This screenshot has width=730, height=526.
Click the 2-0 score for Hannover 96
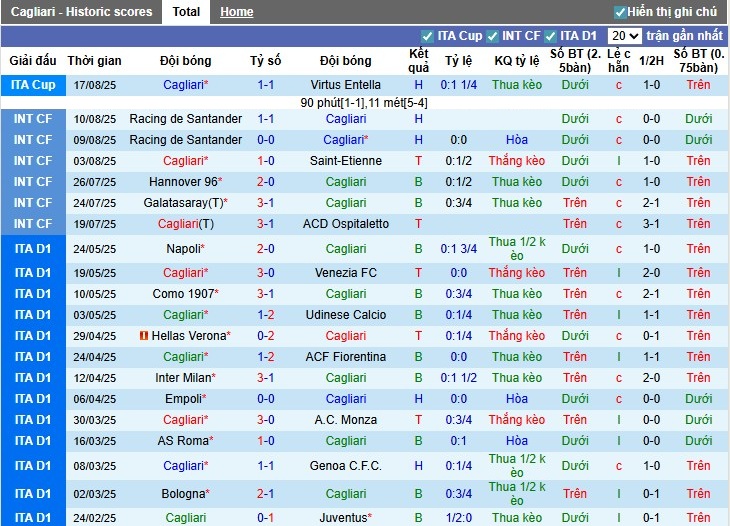tap(266, 182)
